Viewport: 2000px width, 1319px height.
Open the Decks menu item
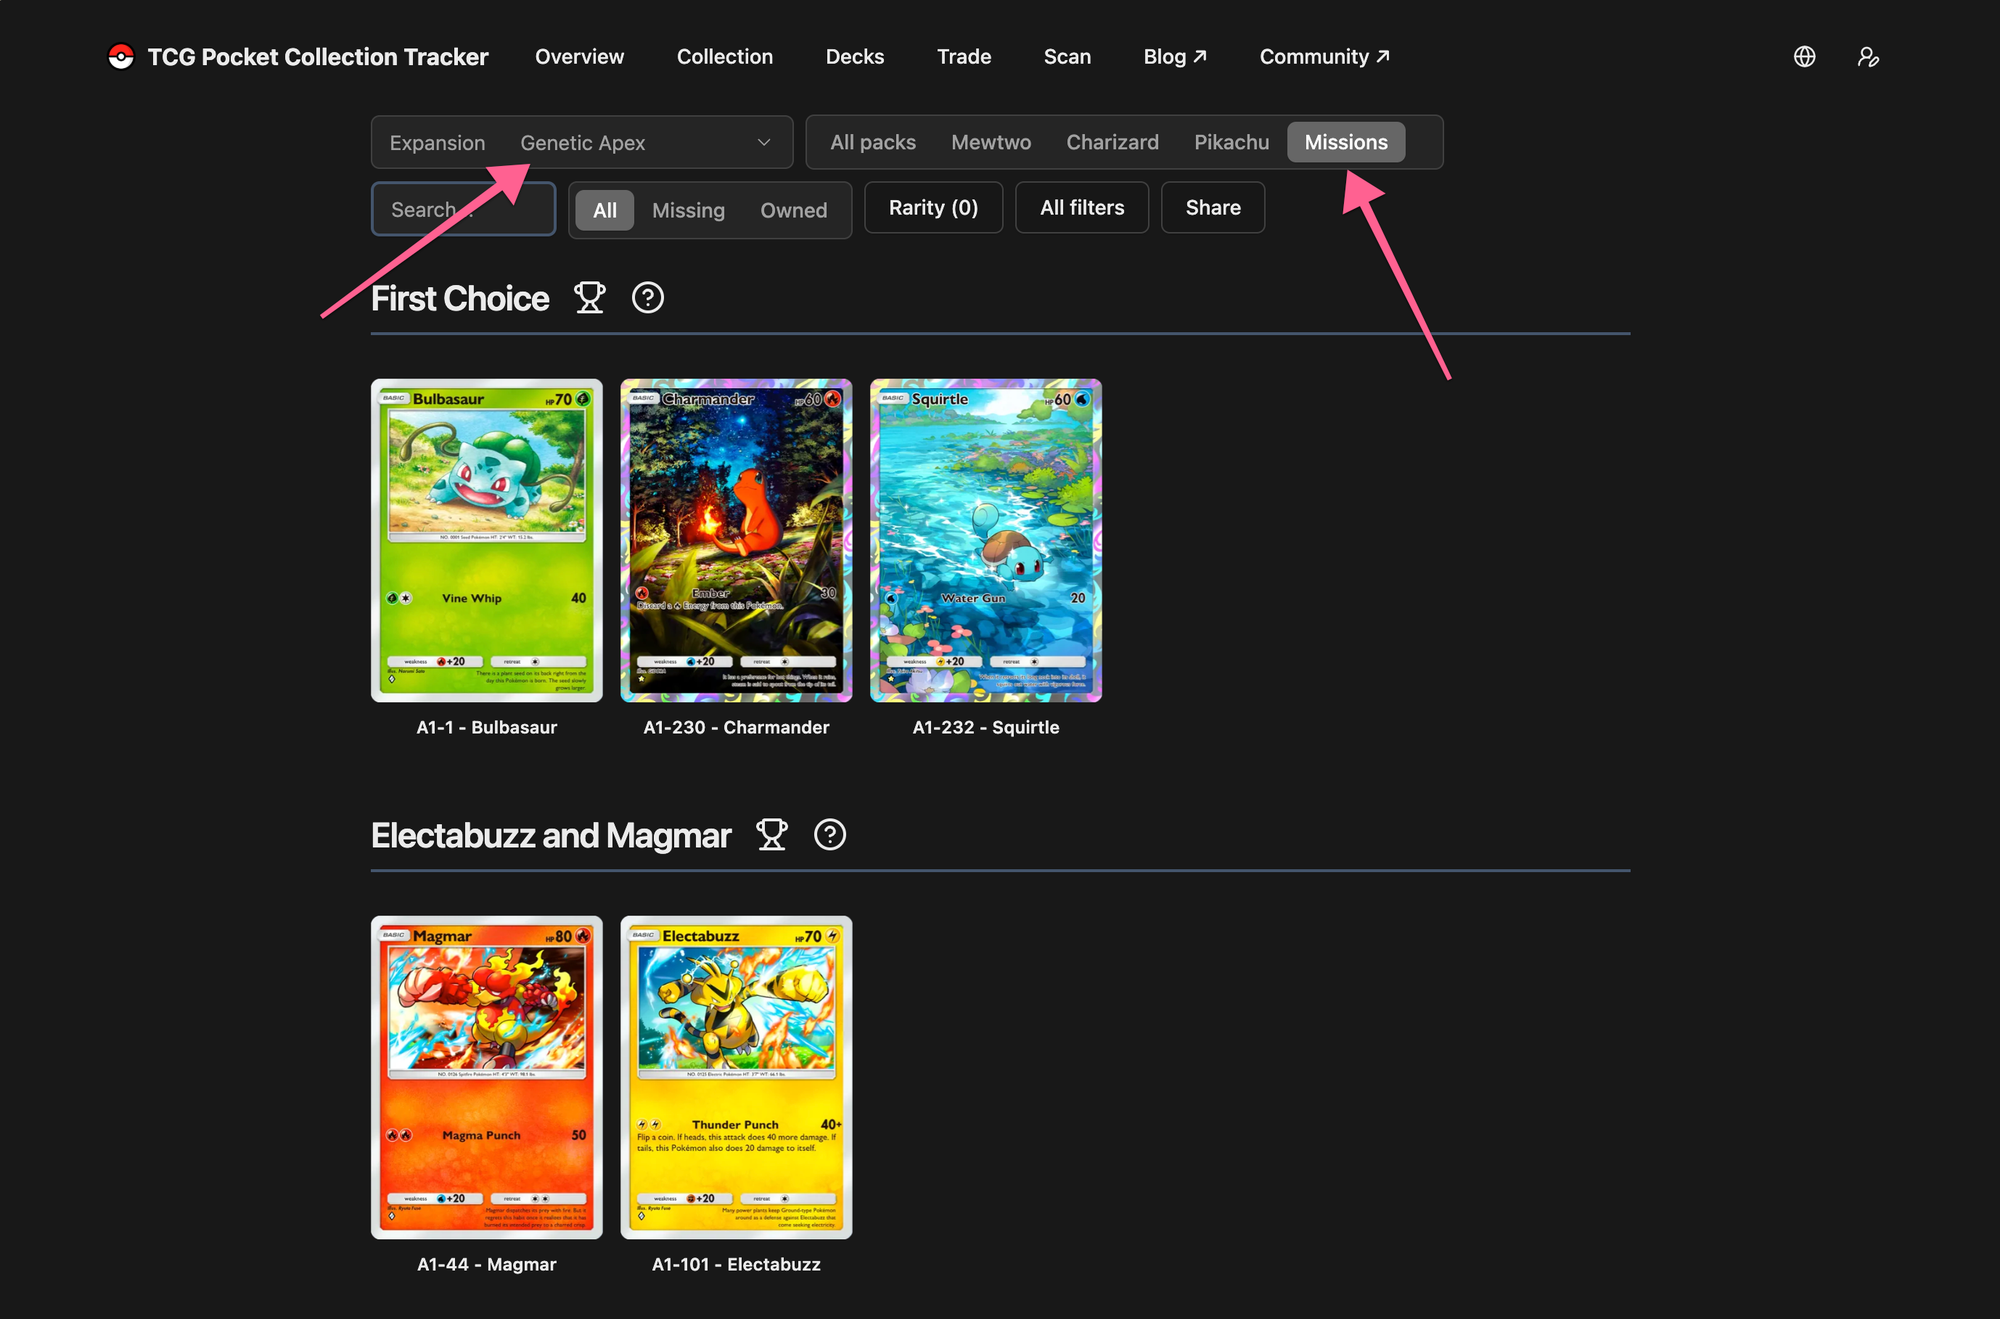point(854,57)
